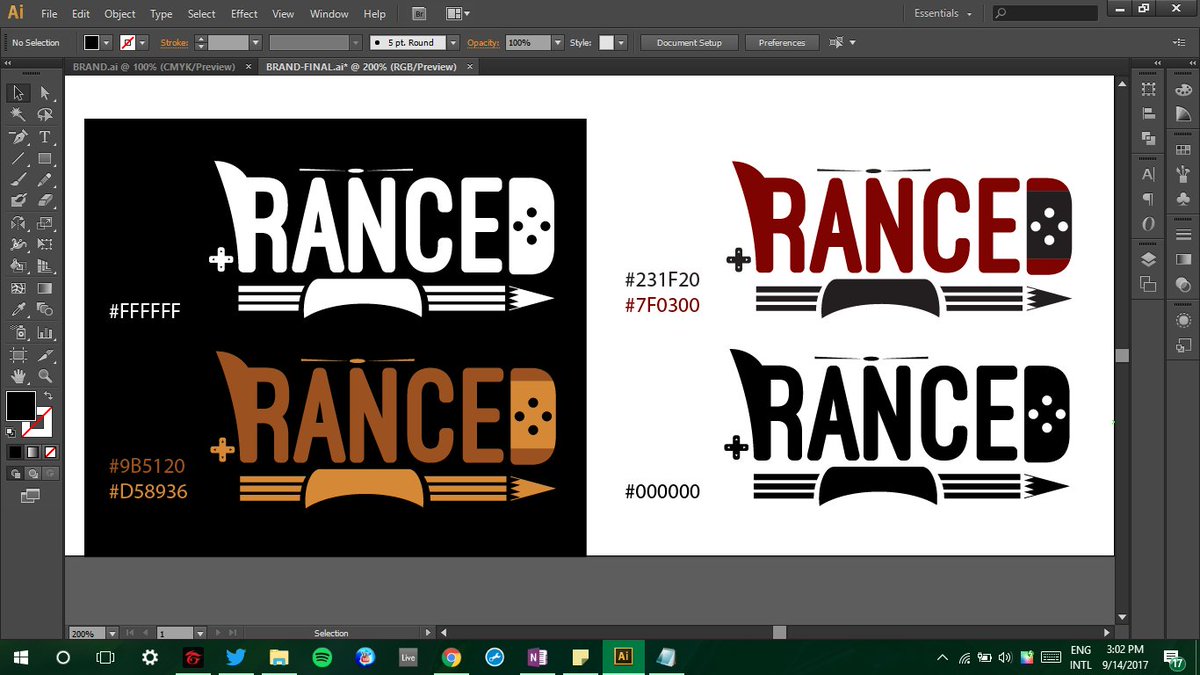Select the Eraser tool
The image size is (1200, 675).
[45, 201]
